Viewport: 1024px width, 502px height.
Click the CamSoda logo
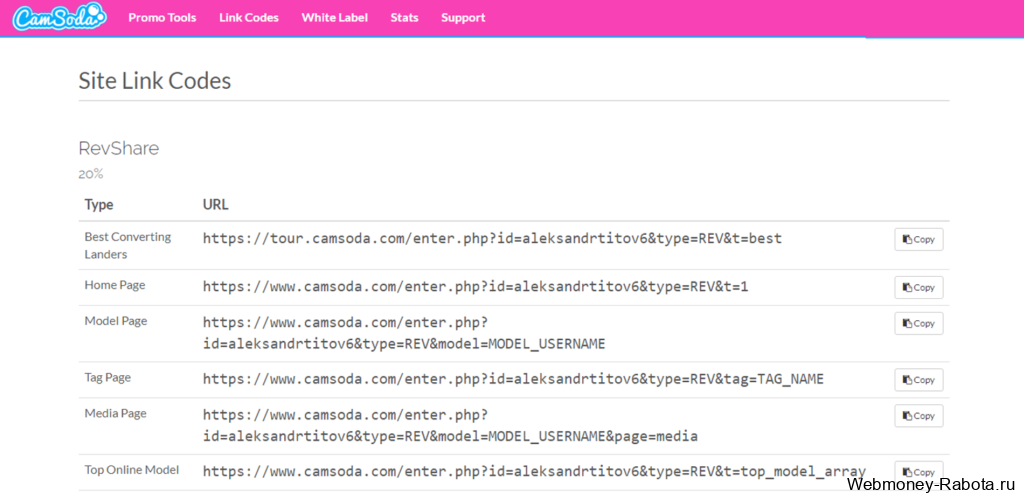click(59, 18)
